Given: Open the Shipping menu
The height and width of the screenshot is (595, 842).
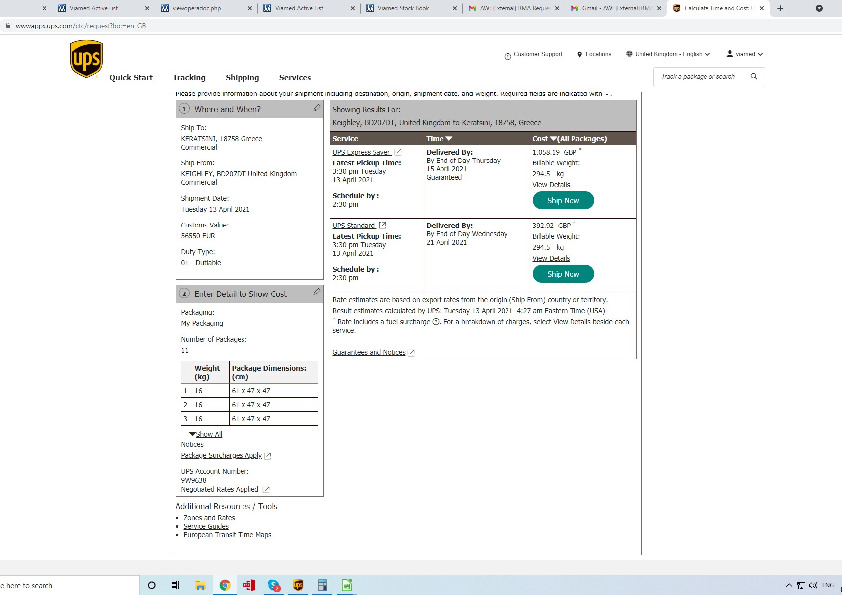Looking at the screenshot, I should point(242,77).
